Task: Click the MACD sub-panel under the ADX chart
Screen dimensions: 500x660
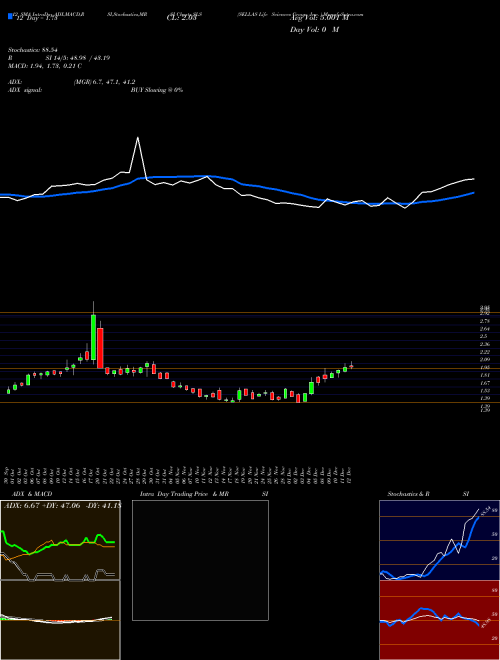Action: pos(60,620)
